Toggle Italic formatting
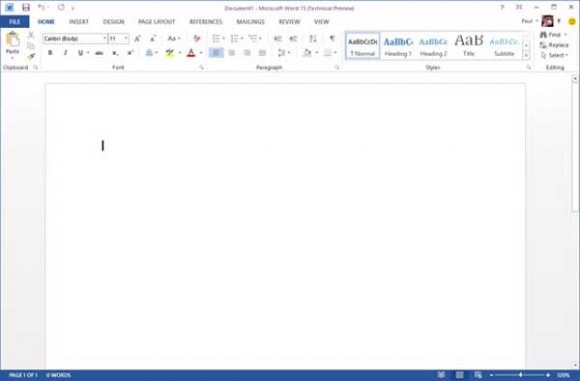The width and height of the screenshot is (580, 381). tap(65, 53)
